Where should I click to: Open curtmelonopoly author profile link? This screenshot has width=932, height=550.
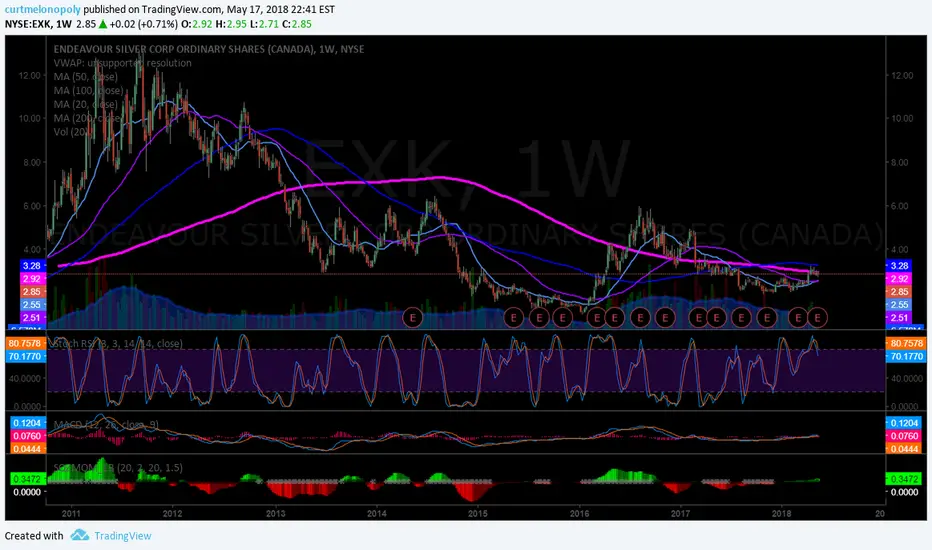(42, 10)
